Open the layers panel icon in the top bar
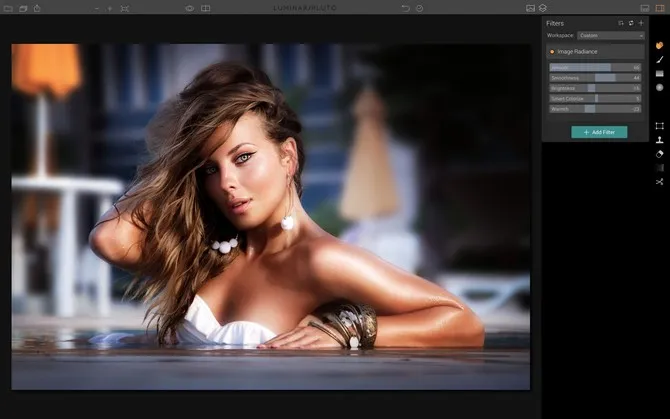Image resolution: width=670 pixels, height=419 pixels. [543, 8]
